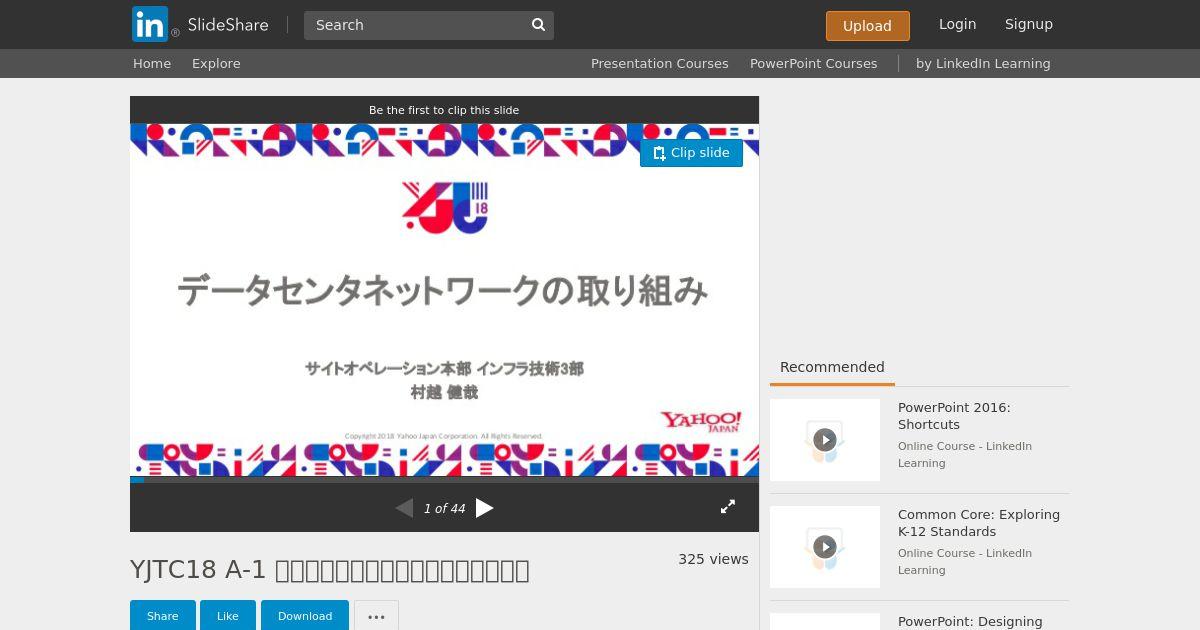
Task: Click the slide counter 1 of 44
Action: coord(444,509)
